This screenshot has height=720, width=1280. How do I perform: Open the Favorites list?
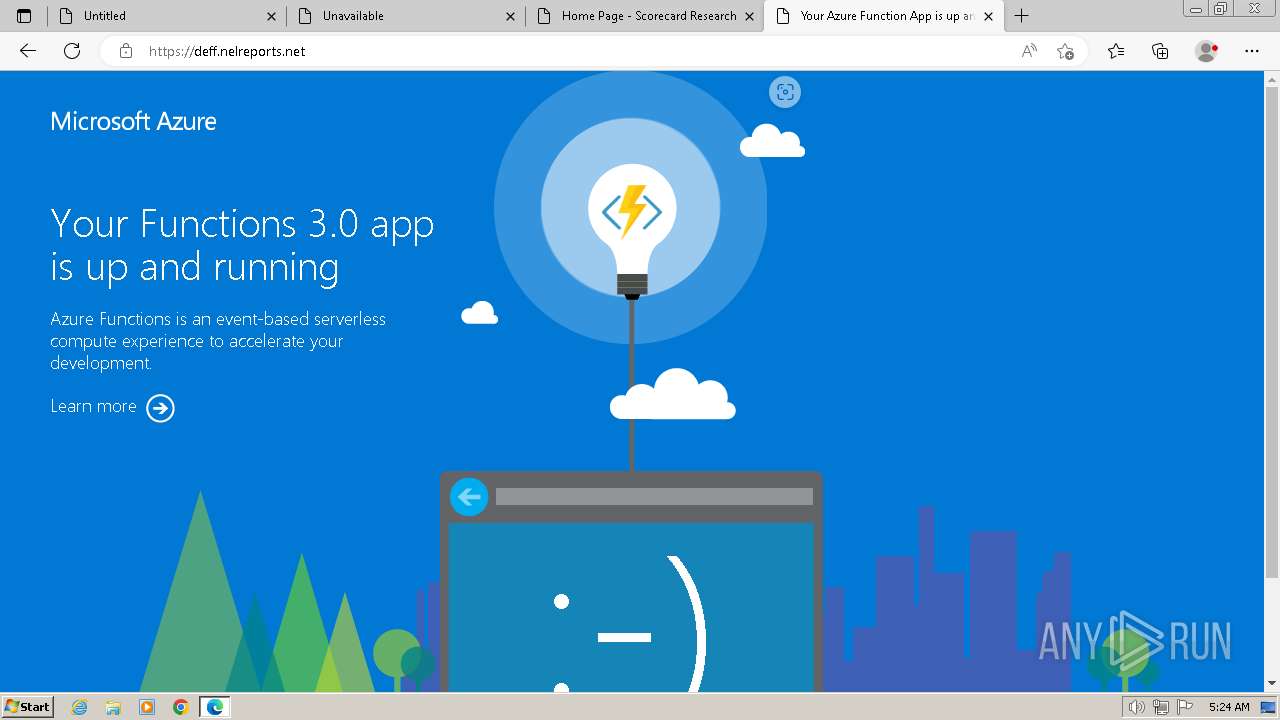1116,51
